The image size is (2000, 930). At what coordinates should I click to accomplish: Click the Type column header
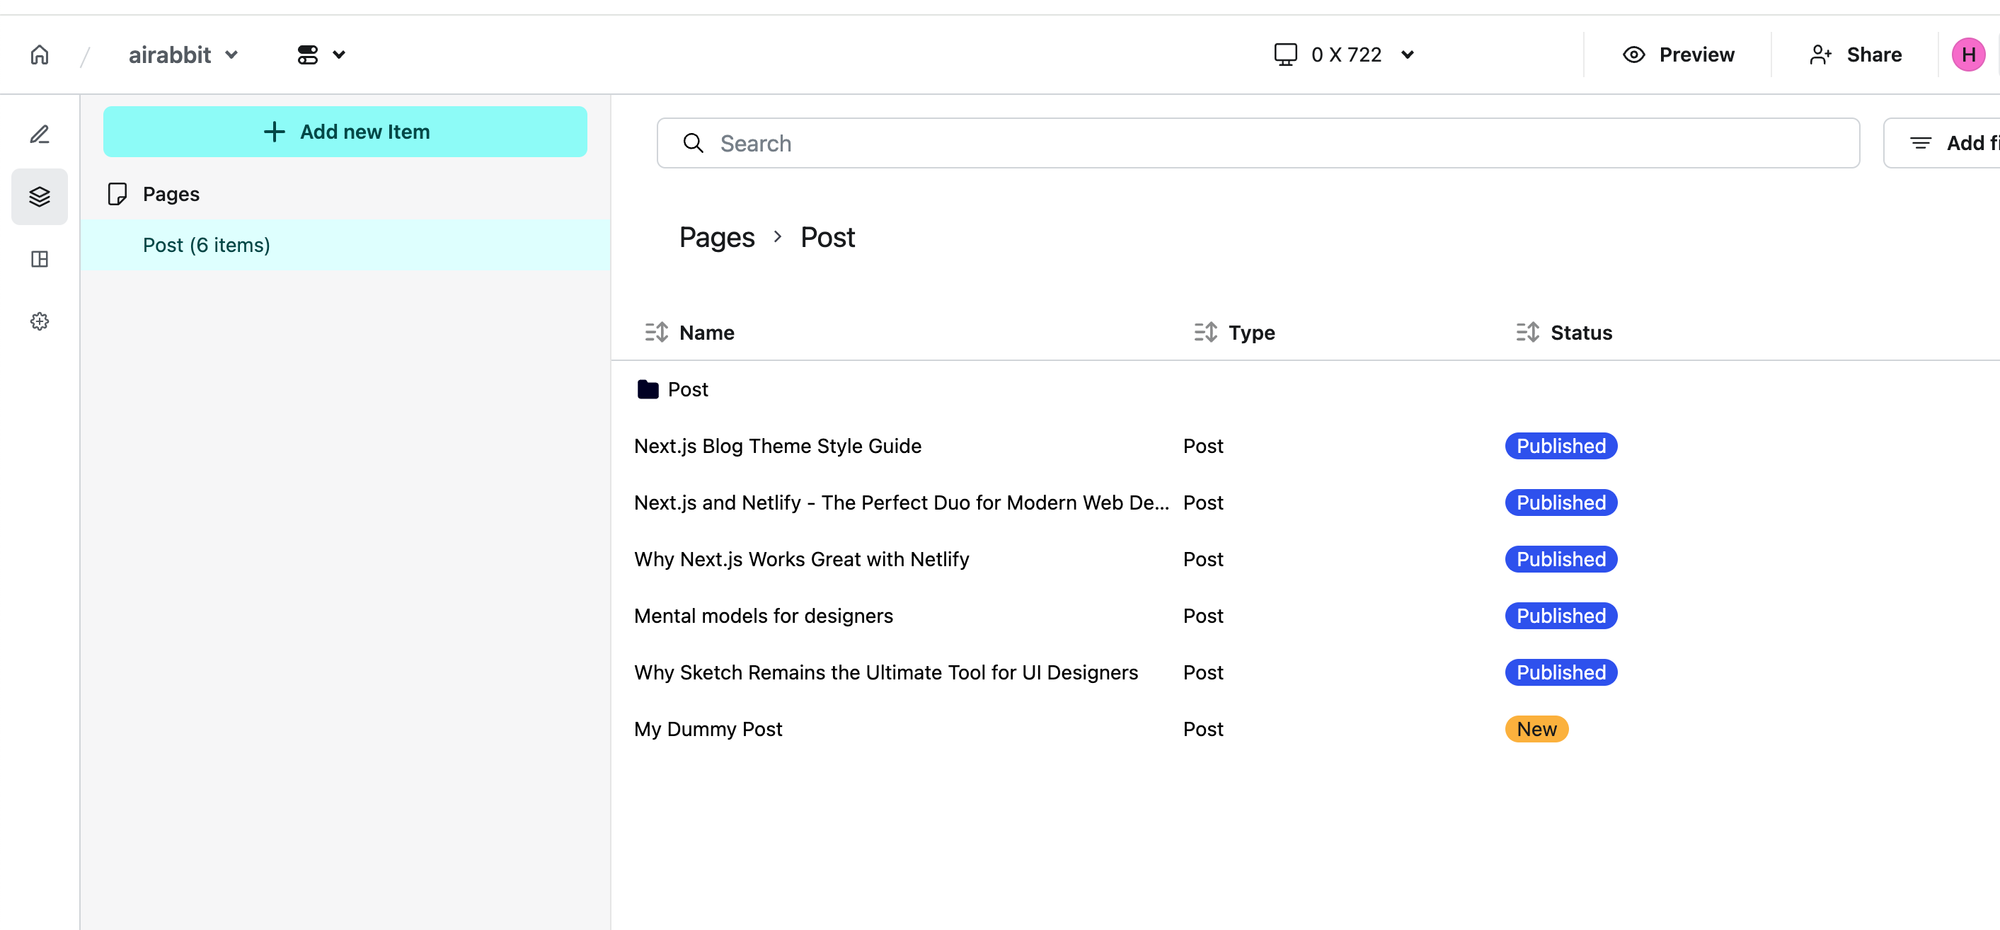[x=1252, y=333]
